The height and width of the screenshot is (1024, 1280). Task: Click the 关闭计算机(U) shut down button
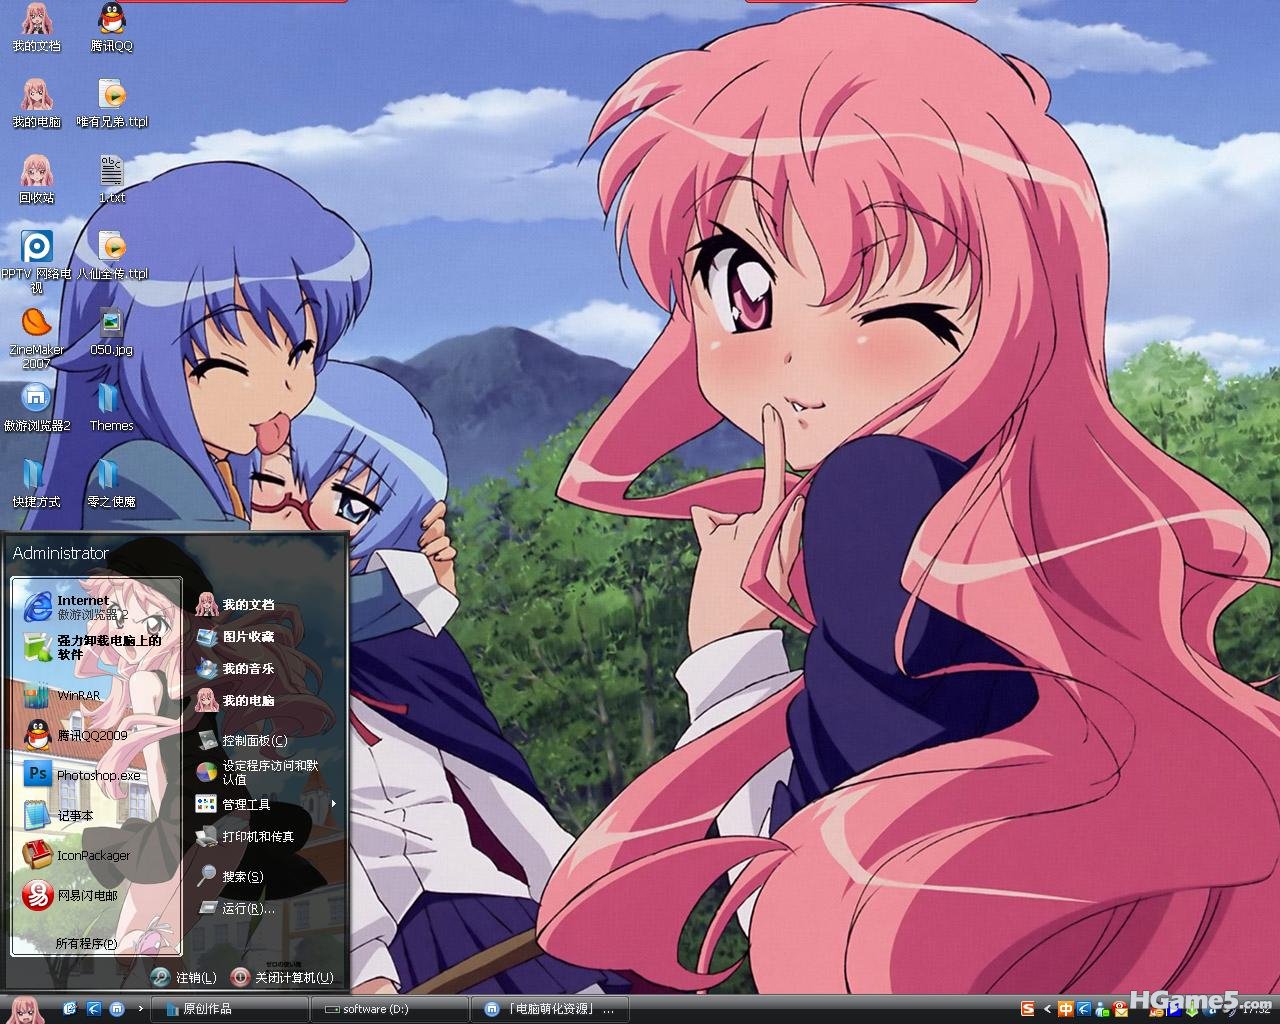coord(283,977)
